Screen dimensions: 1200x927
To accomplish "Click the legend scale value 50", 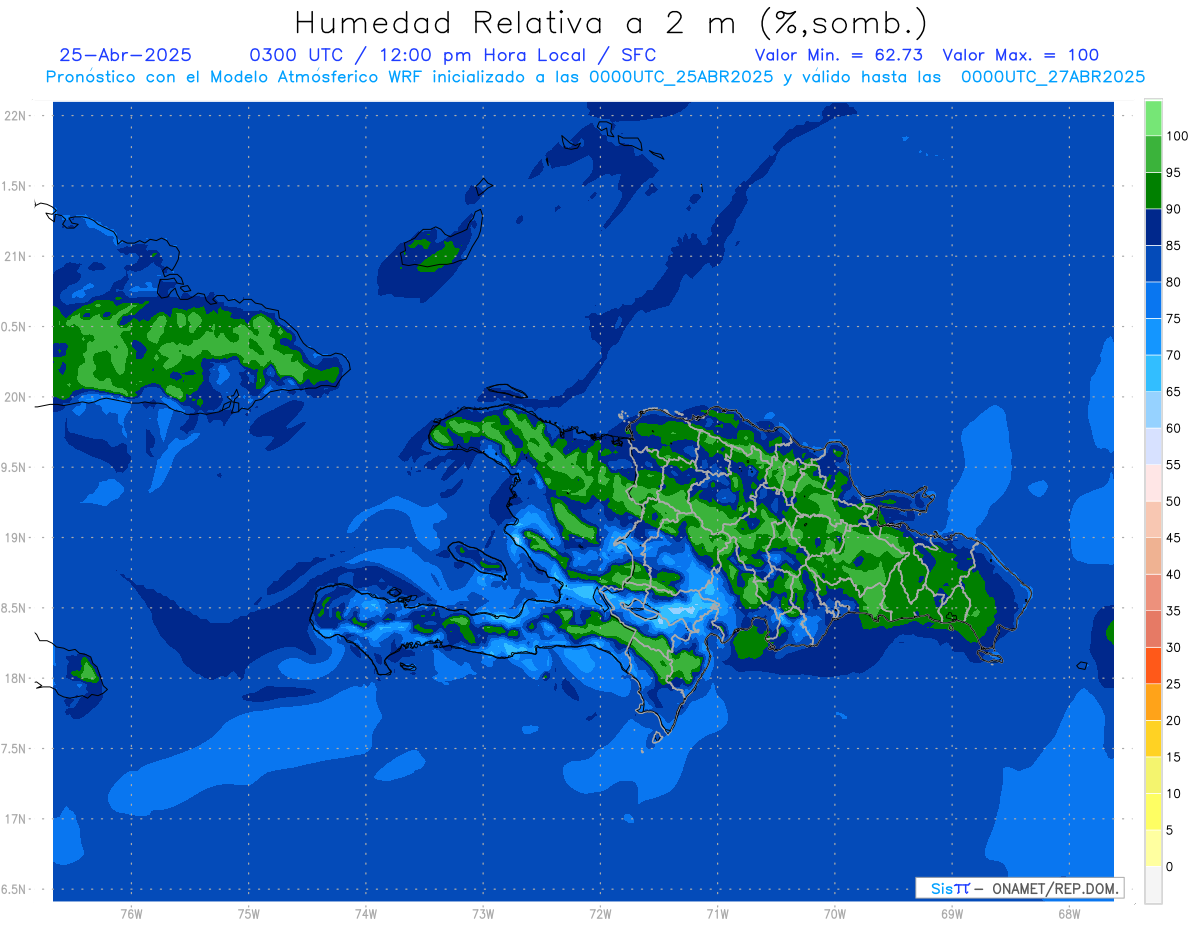I will click(1174, 501).
